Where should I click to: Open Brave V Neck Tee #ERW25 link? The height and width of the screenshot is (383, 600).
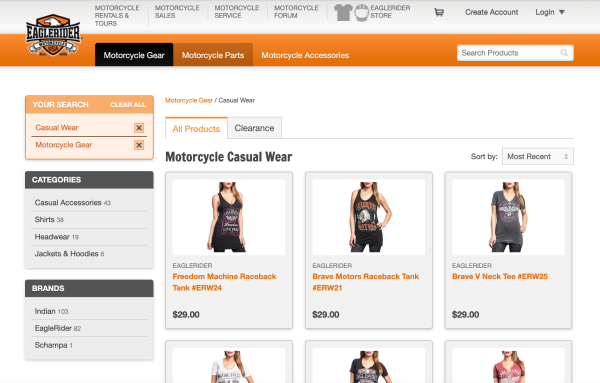(x=500, y=276)
